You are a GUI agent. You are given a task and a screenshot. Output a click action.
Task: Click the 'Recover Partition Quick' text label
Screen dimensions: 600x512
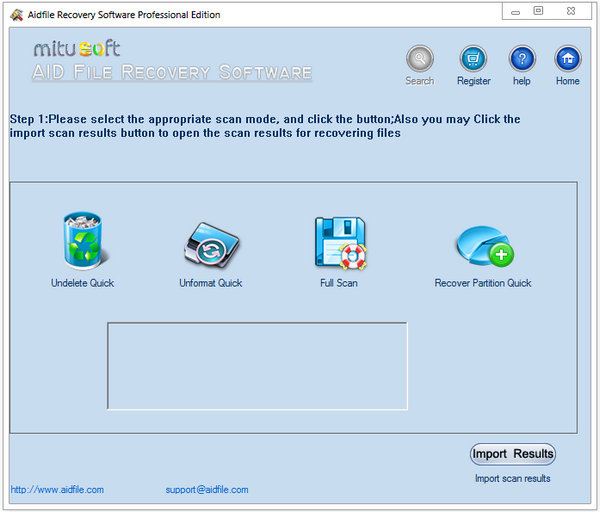[482, 283]
